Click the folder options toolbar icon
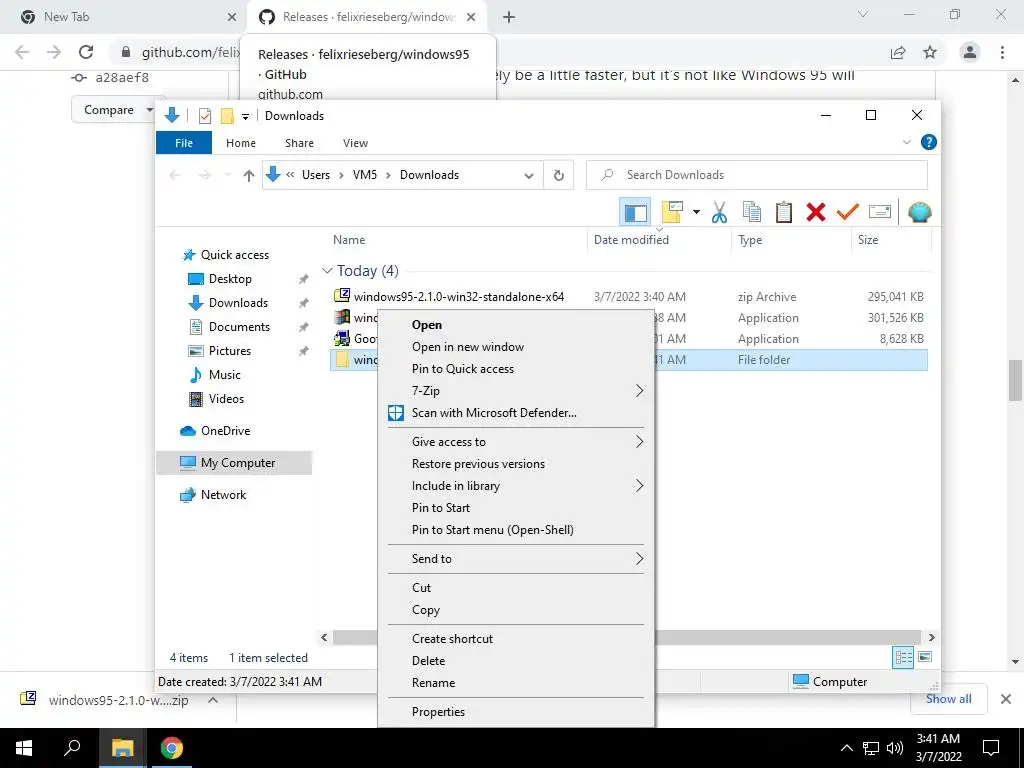 672,212
